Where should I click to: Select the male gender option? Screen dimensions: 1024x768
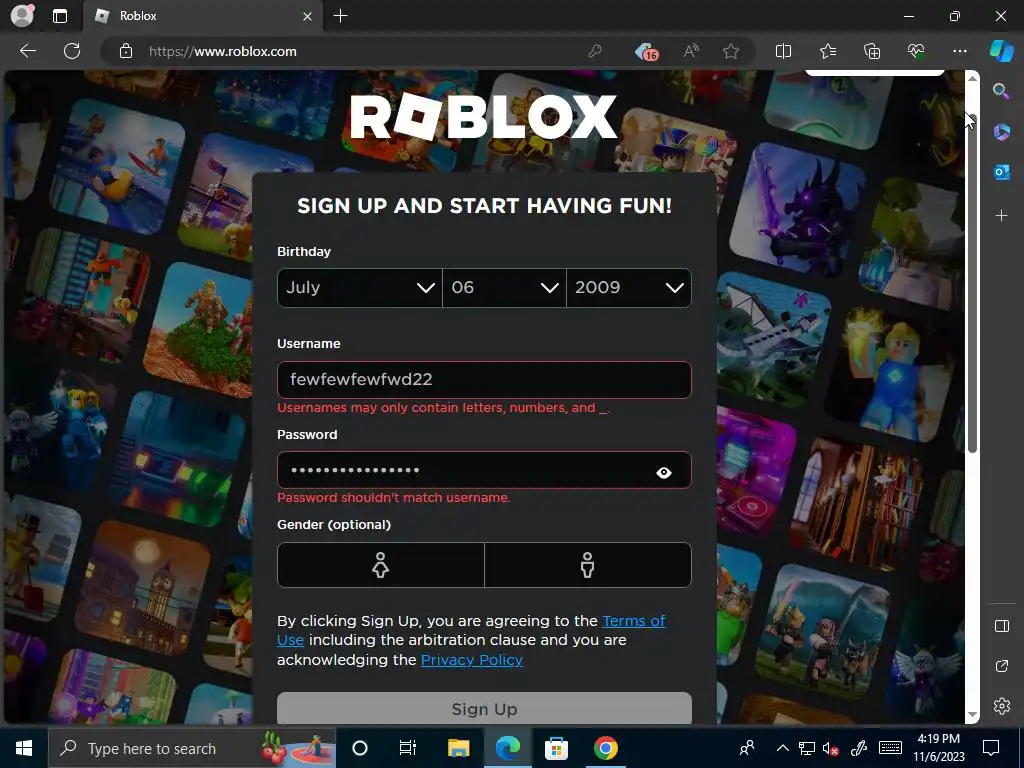pyautogui.click(x=588, y=565)
